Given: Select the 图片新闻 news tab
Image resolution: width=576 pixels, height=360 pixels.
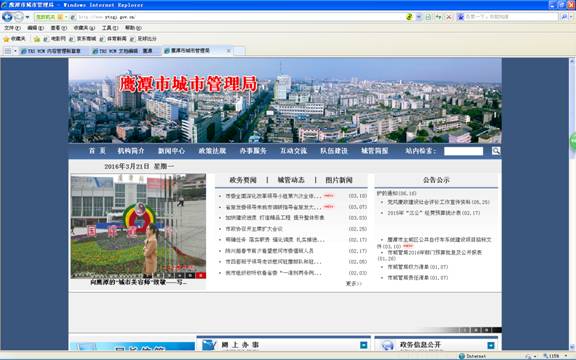Looking at the screenshot, I should point(339,180).
